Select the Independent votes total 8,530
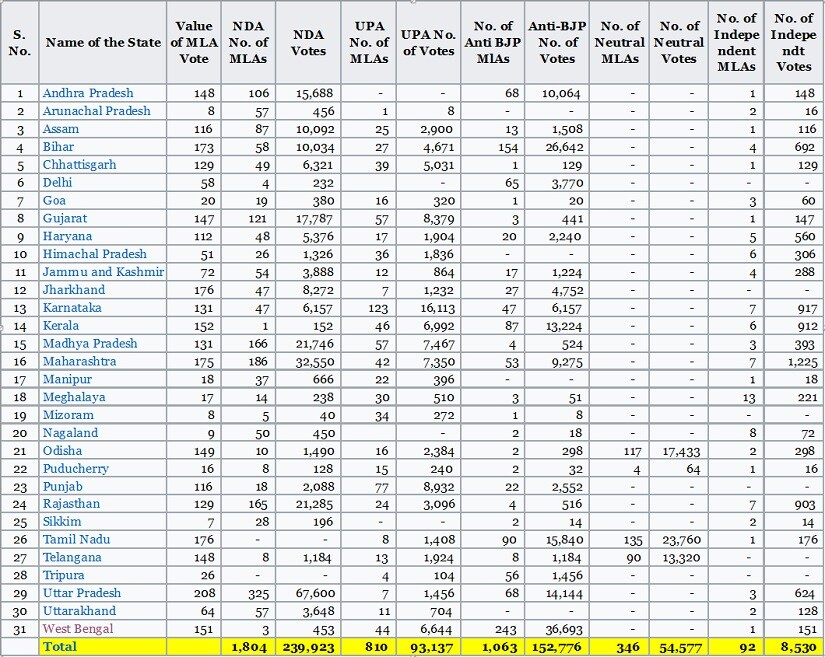 (800, 648)
